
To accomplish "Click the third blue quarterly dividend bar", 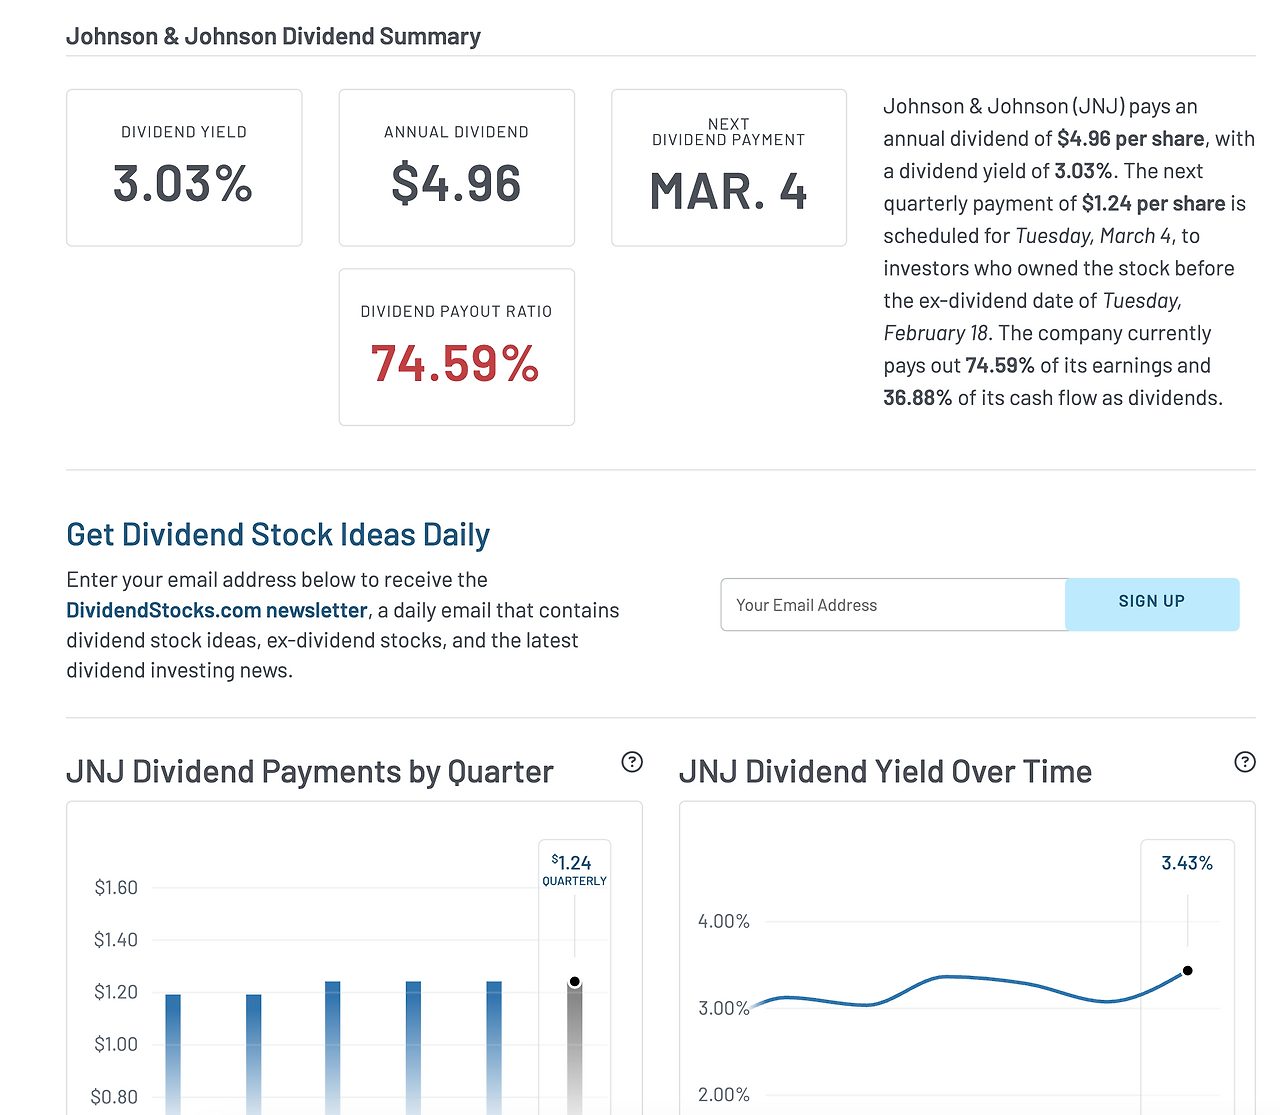I will 333,1048.
